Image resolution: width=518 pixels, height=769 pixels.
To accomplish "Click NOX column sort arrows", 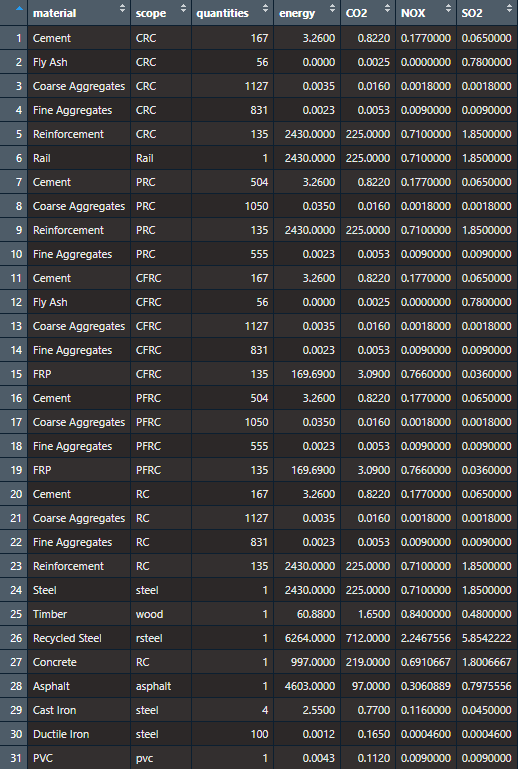I will [x=448, y=8].
